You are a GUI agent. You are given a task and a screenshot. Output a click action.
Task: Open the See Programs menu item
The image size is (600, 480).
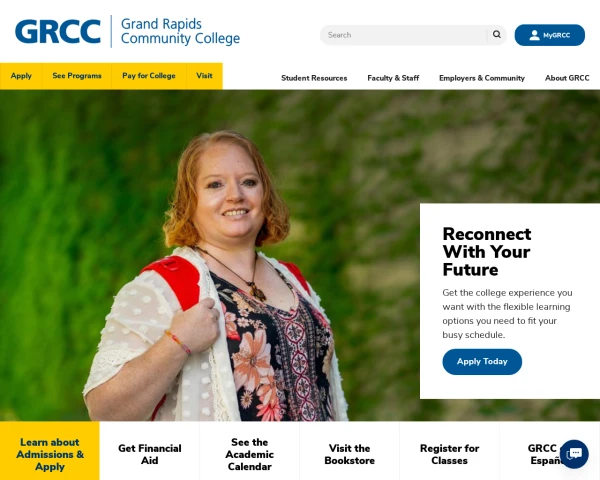tap(77, 76)
